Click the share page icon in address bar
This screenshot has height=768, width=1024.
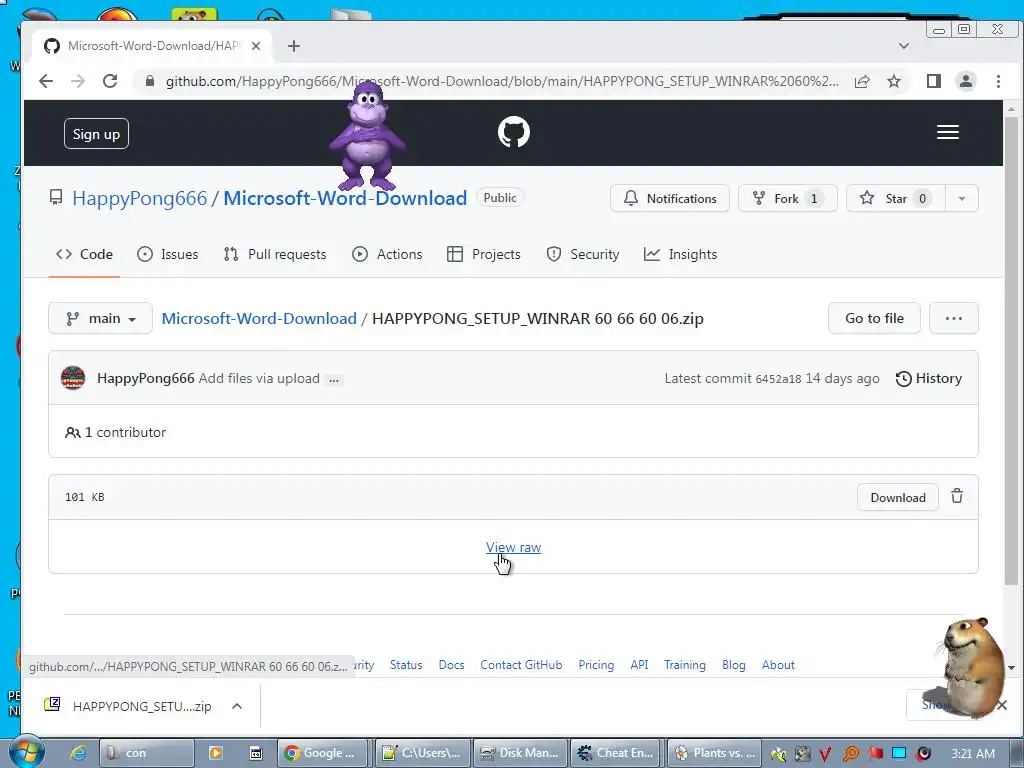(x=862, y=81)
